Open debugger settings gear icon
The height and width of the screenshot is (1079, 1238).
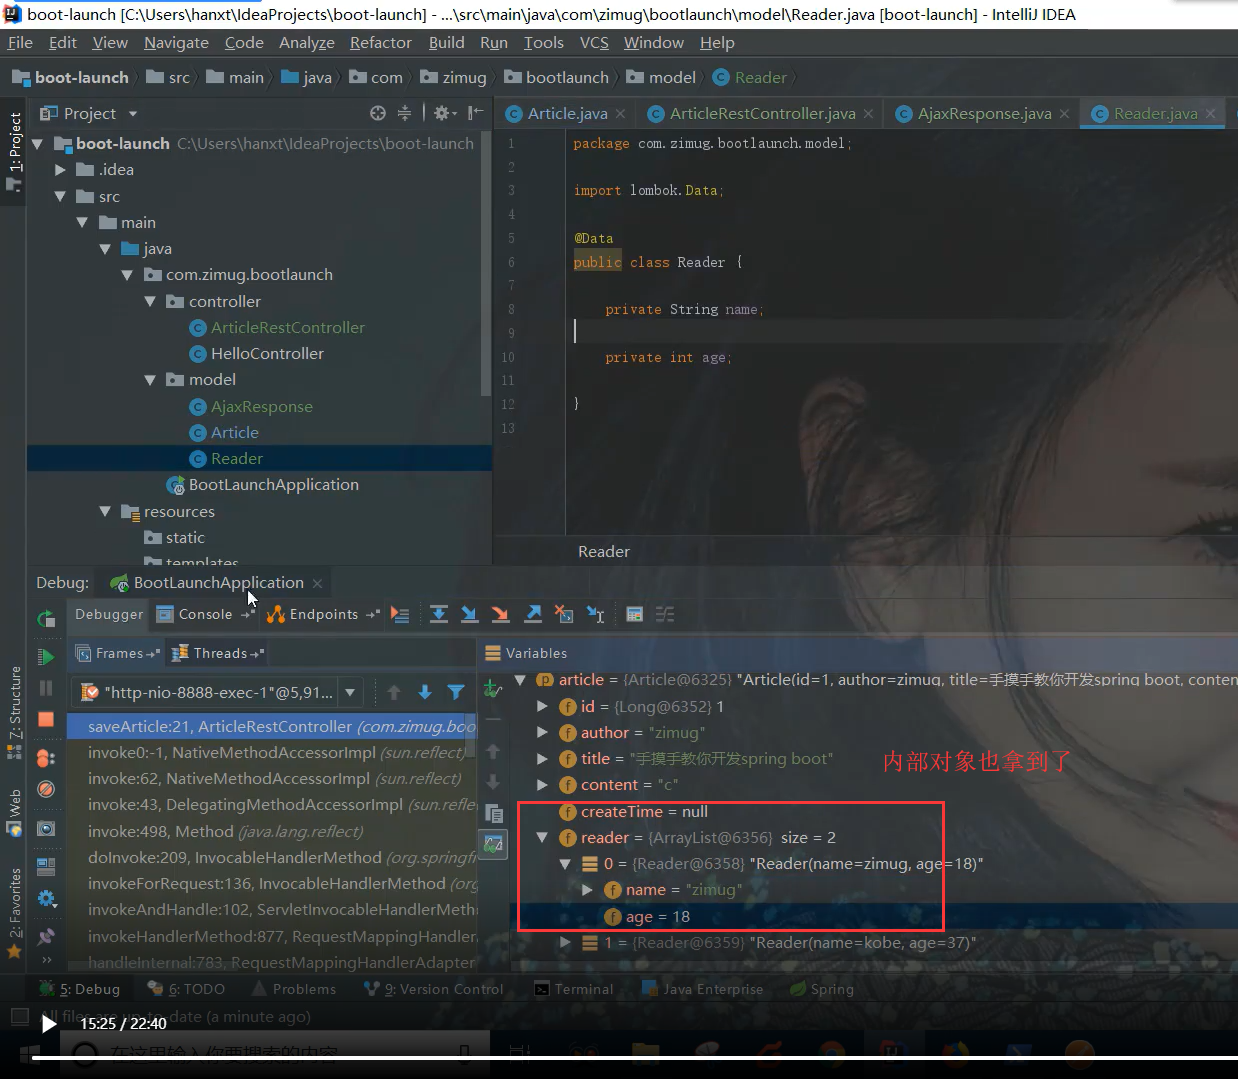point(46,898)
